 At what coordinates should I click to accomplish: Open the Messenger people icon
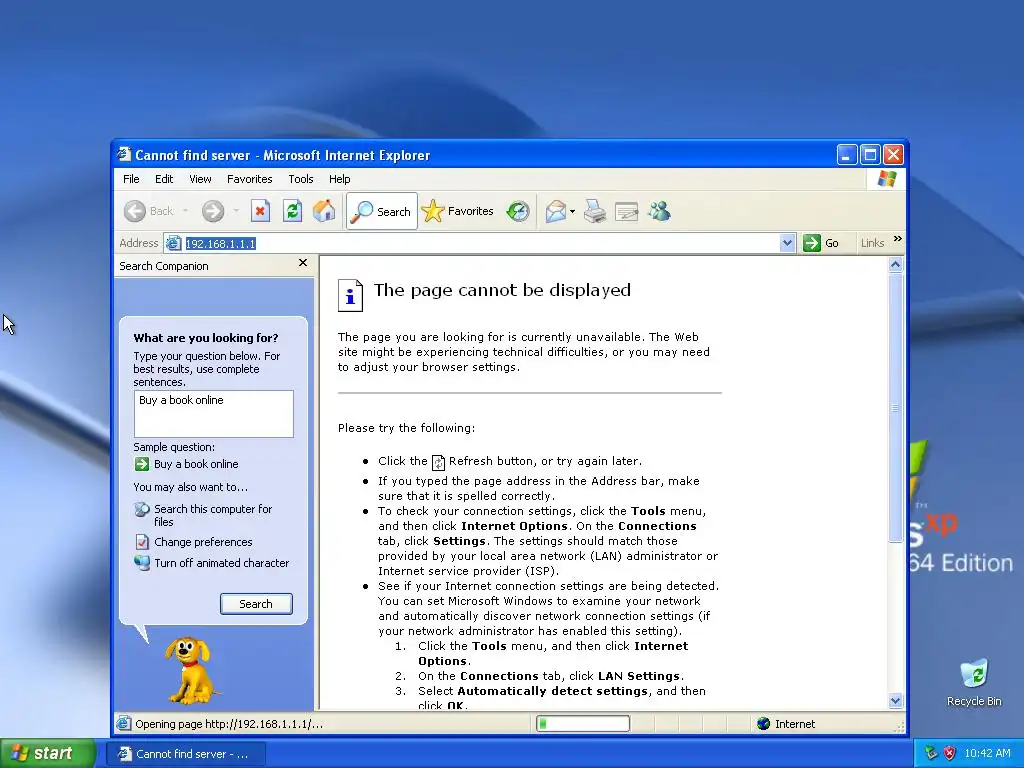coord(660,211)
